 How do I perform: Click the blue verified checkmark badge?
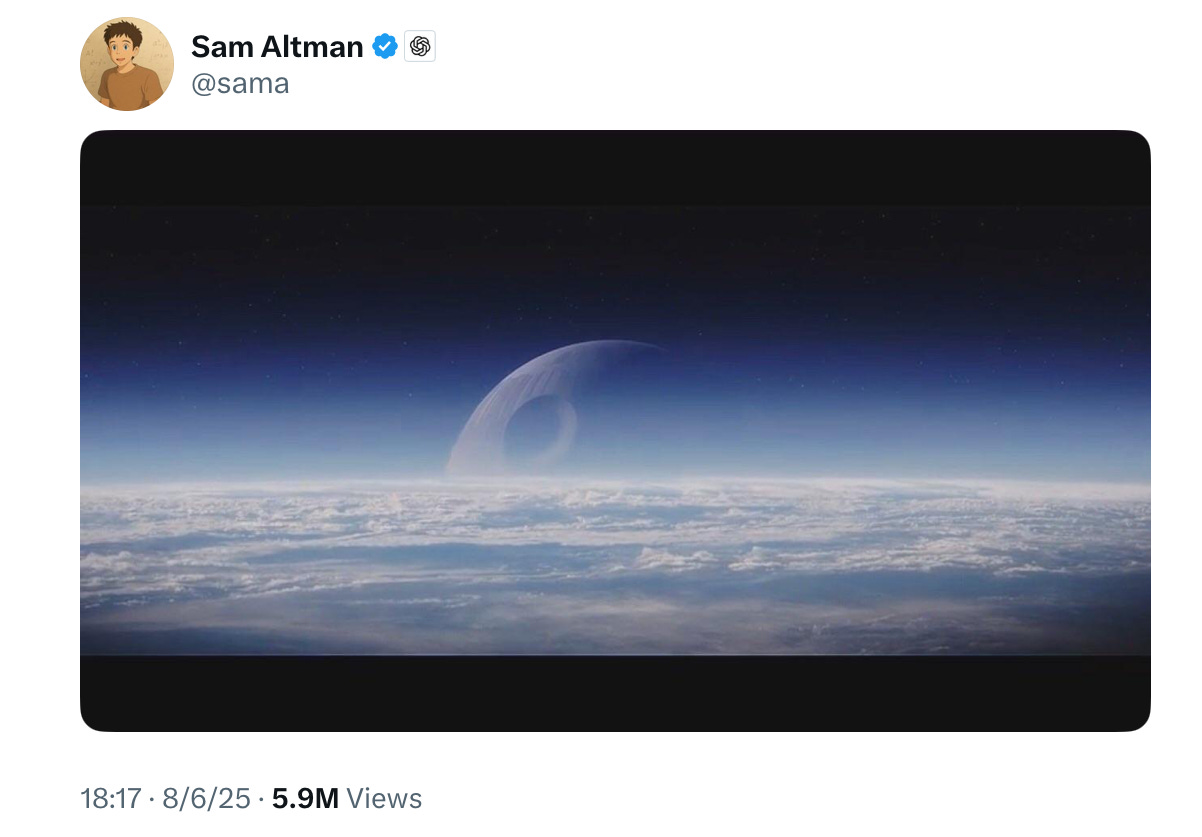tap(385, 46)
